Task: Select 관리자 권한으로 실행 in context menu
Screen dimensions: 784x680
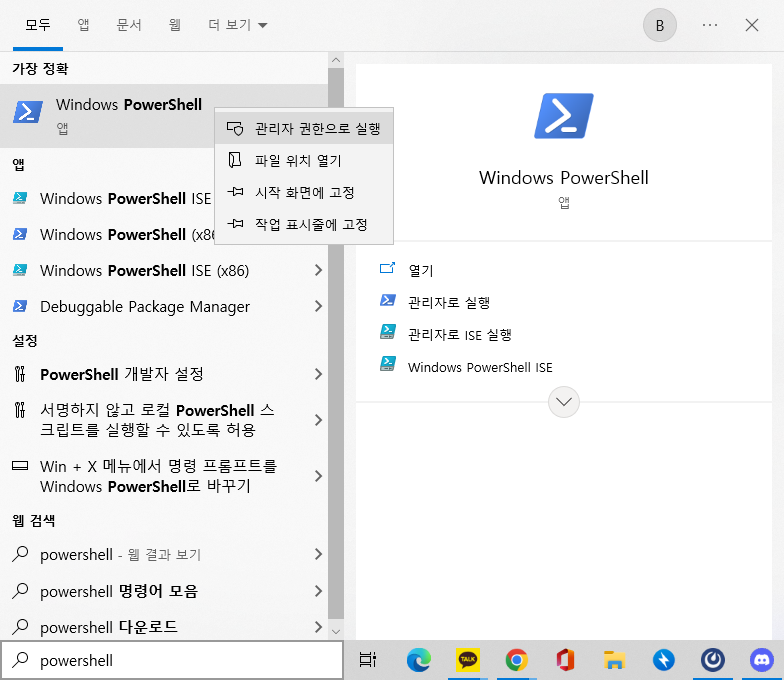Action: coord(304,128)
